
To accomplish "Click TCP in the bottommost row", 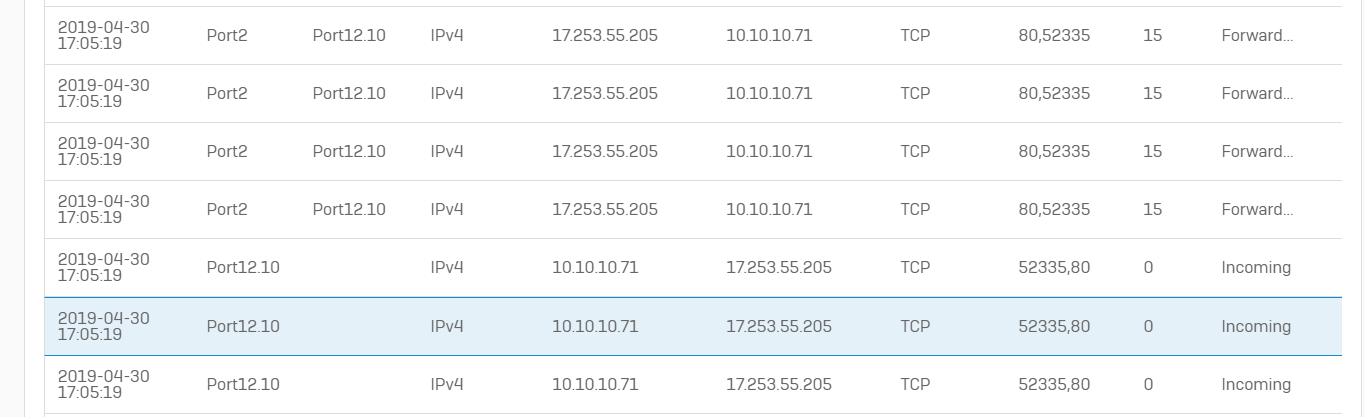I will tap(915, 384).
